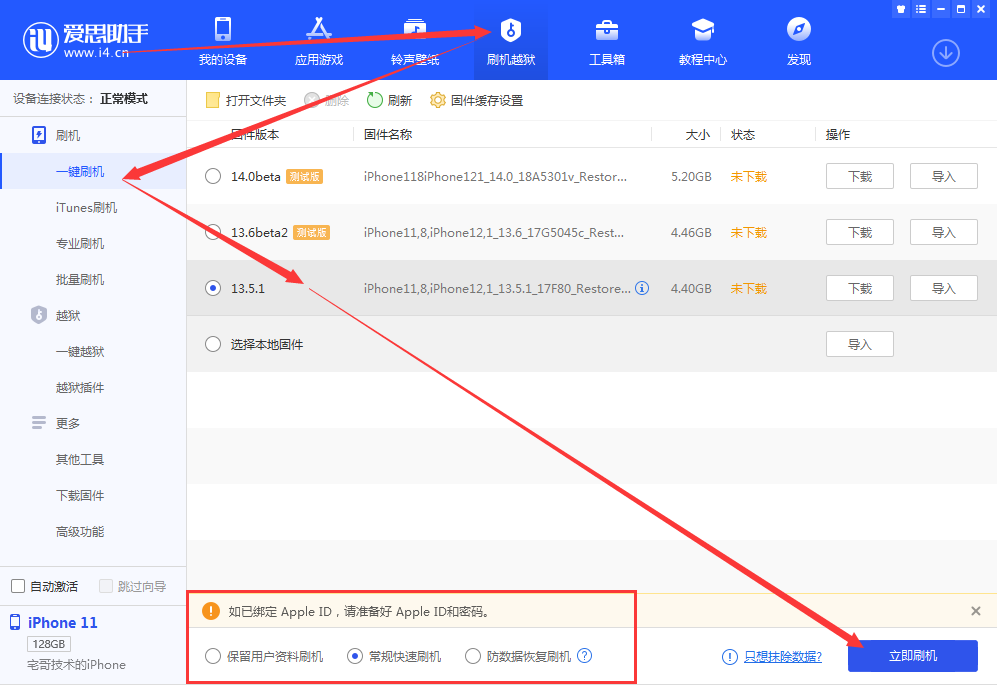Toggle the 跳过向导 checkbox

[106, 586]
